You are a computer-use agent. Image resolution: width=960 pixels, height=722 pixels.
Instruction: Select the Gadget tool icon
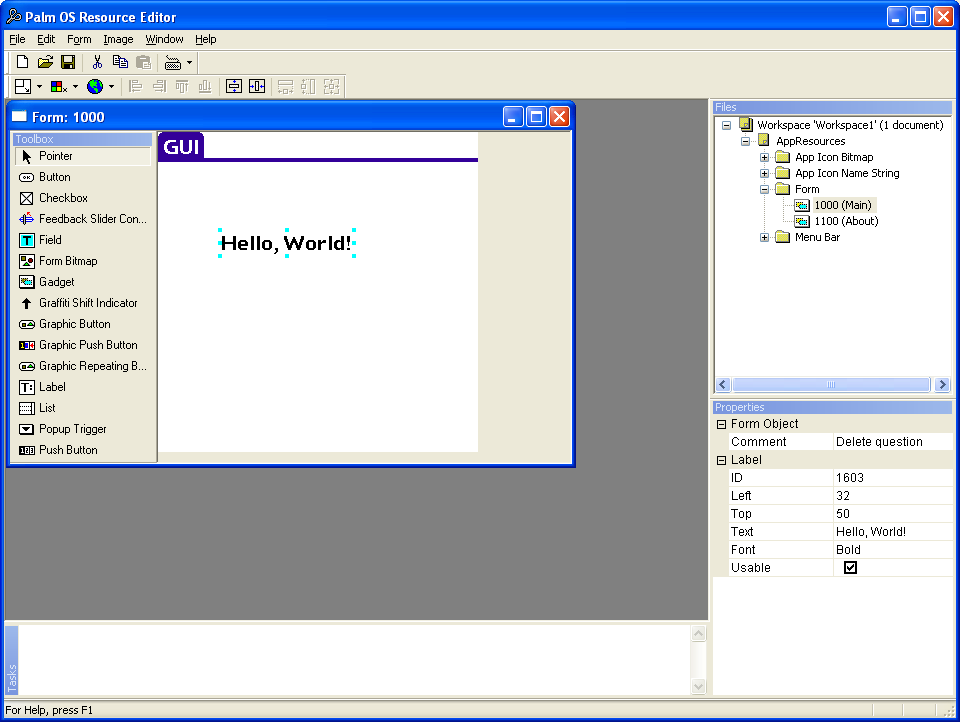[x=26, y=282]
